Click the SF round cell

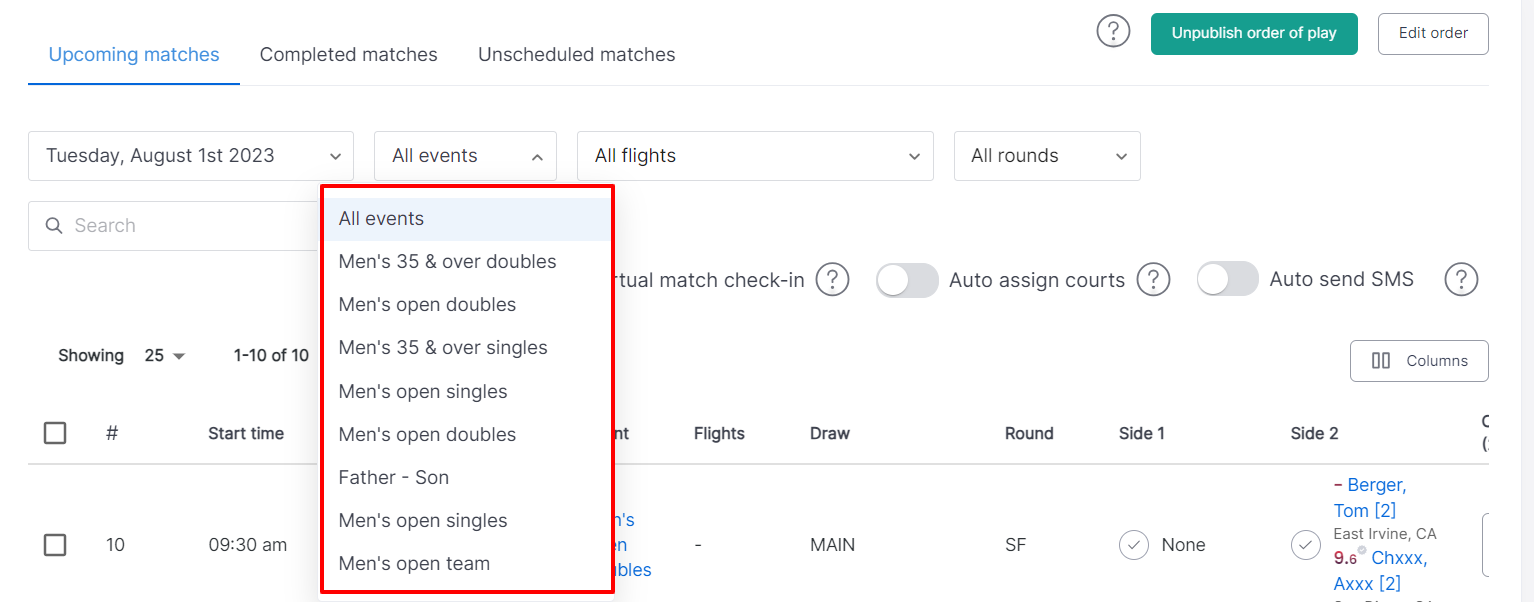pyautogui.click(x=1015, y=545)
